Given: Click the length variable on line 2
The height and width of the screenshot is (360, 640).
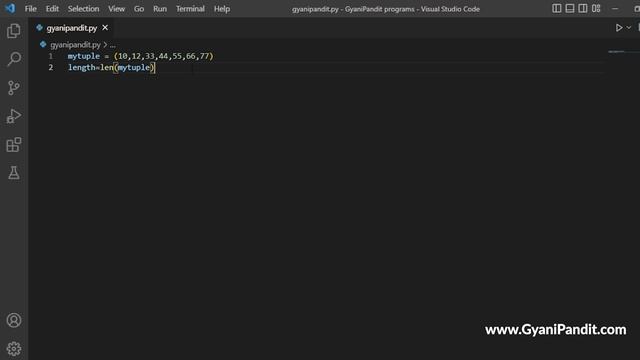Looking at the screenshot, I should click(x=82, y=67).
